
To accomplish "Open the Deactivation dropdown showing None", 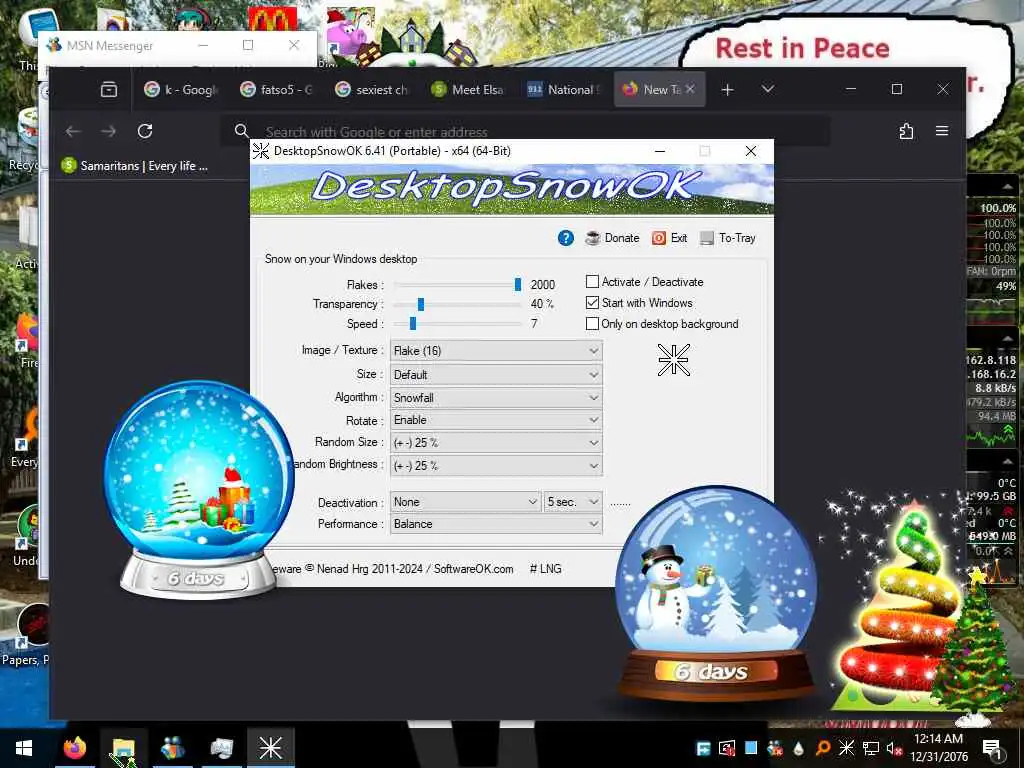I will click(x=465, y=502).
